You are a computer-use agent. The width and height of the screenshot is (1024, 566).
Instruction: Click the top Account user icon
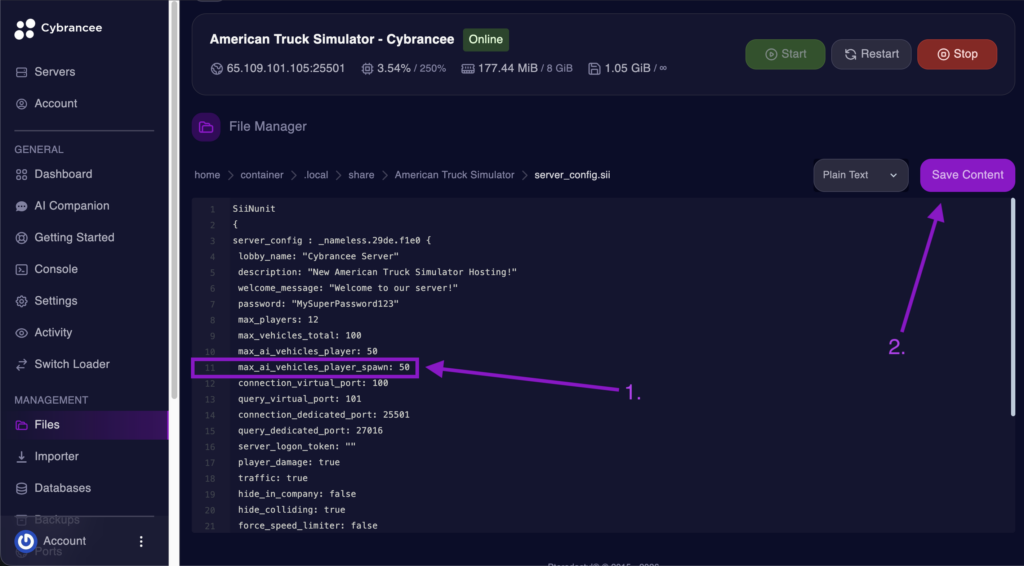(x=22, y=104)
